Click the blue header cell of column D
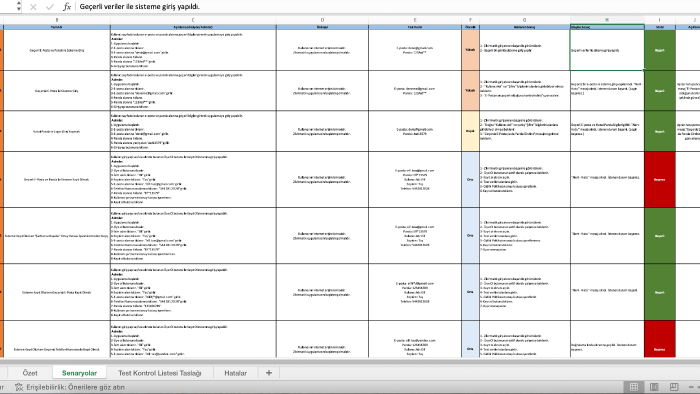Viewport: 700px width, 394px height. [322, 27]
